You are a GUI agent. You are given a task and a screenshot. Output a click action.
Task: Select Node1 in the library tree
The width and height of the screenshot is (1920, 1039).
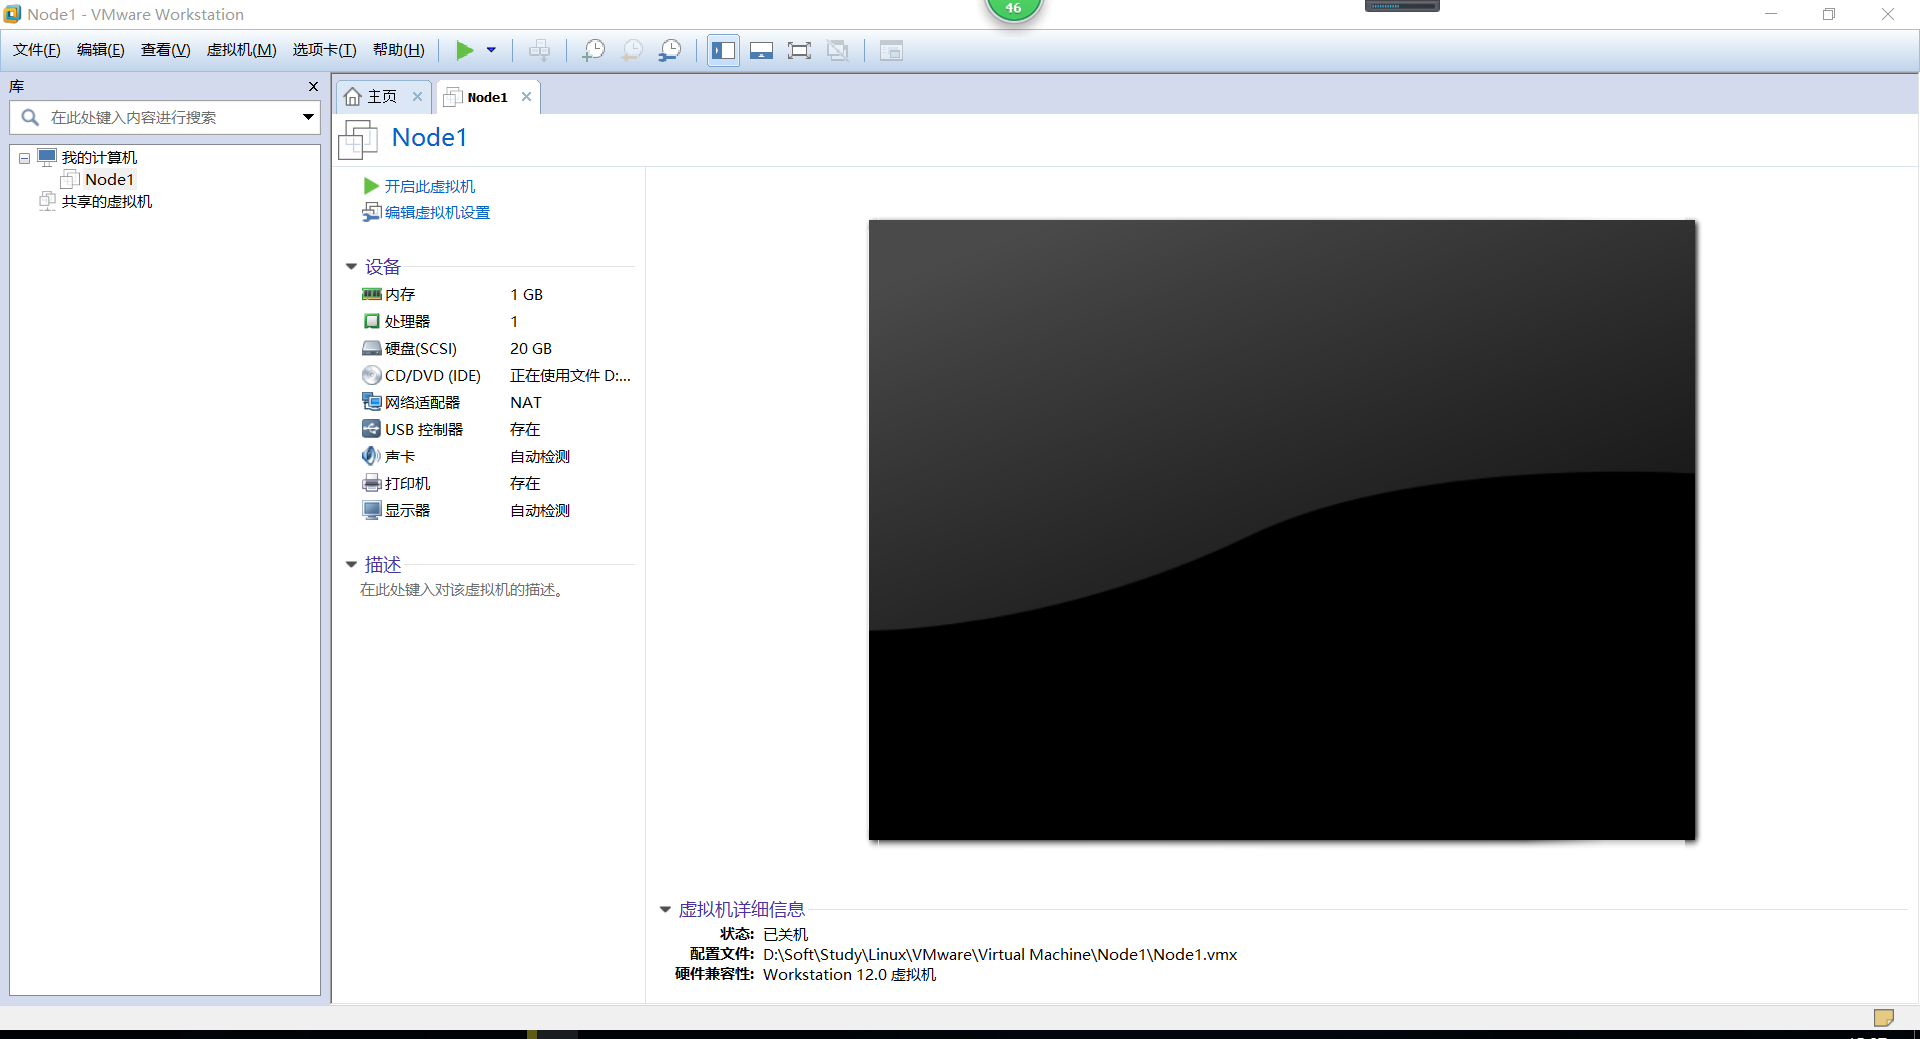[109, 180]
